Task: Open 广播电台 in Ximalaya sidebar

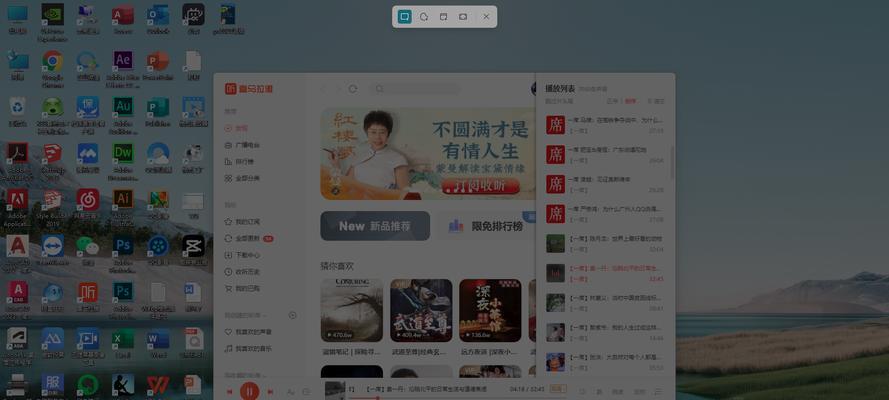Action: point(243,145)
